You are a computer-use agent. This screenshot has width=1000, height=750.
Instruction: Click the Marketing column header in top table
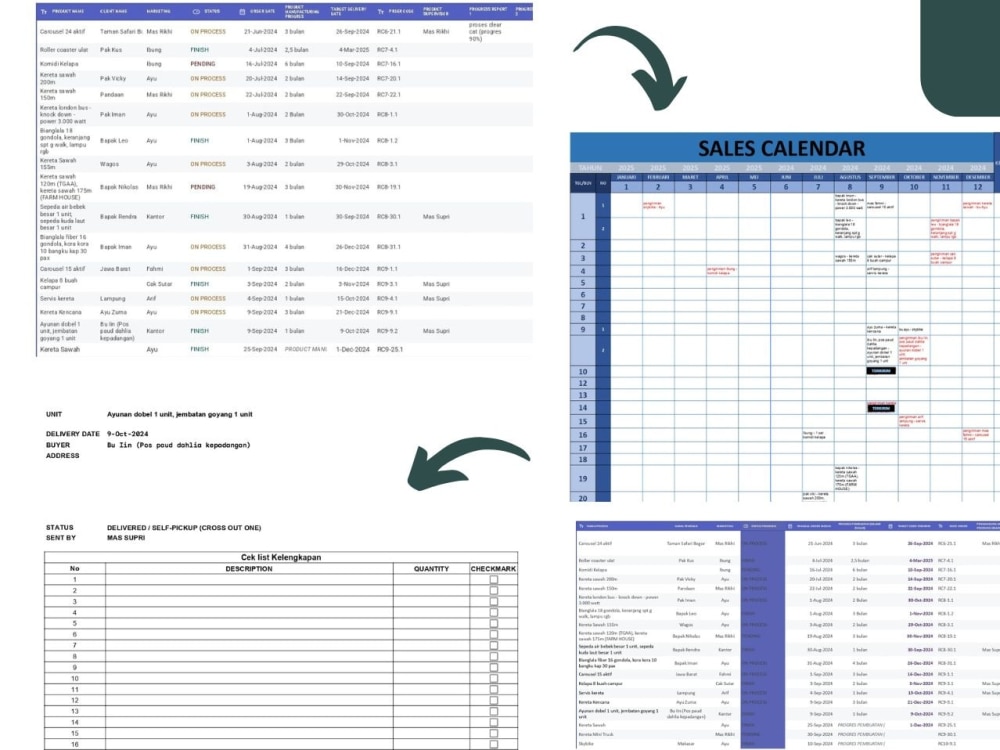coord(158,11)
